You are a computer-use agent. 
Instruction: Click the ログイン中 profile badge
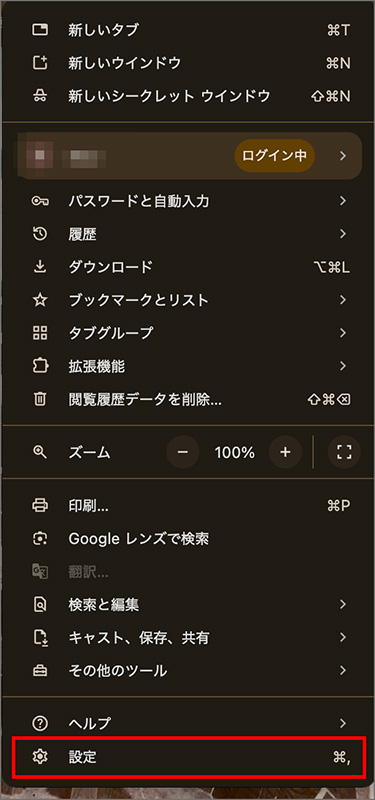click(x=274, y=156)
